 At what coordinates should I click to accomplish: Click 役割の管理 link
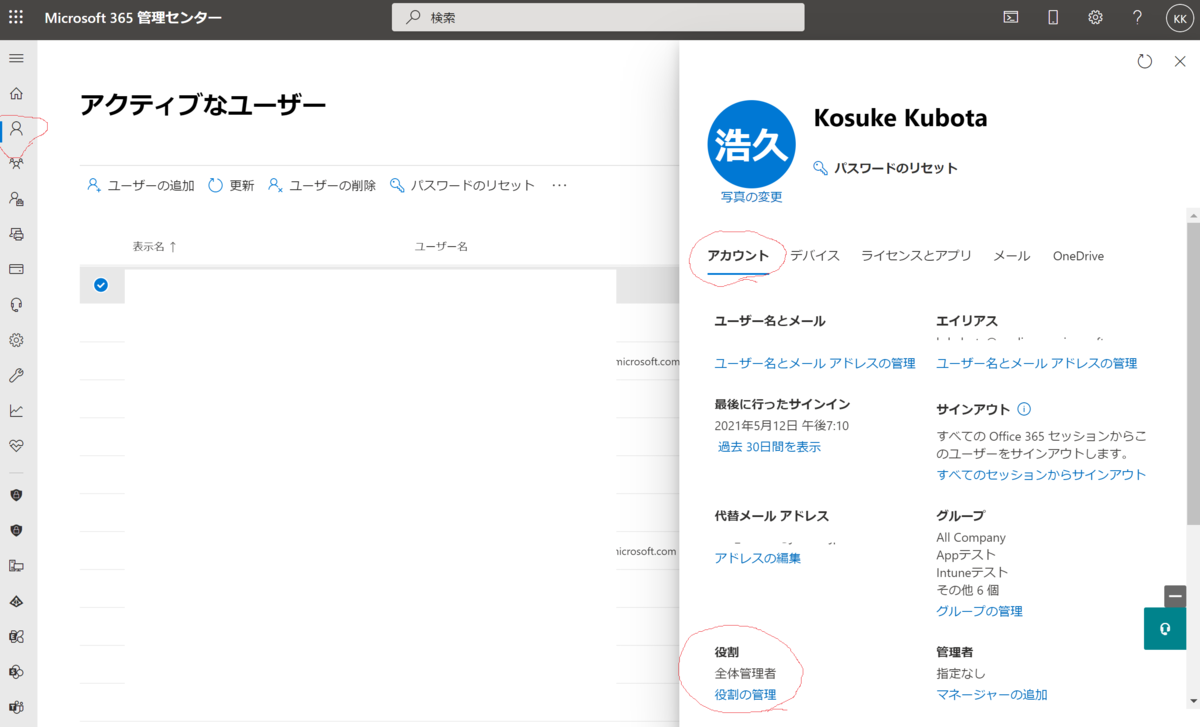[x=745, y=695]
